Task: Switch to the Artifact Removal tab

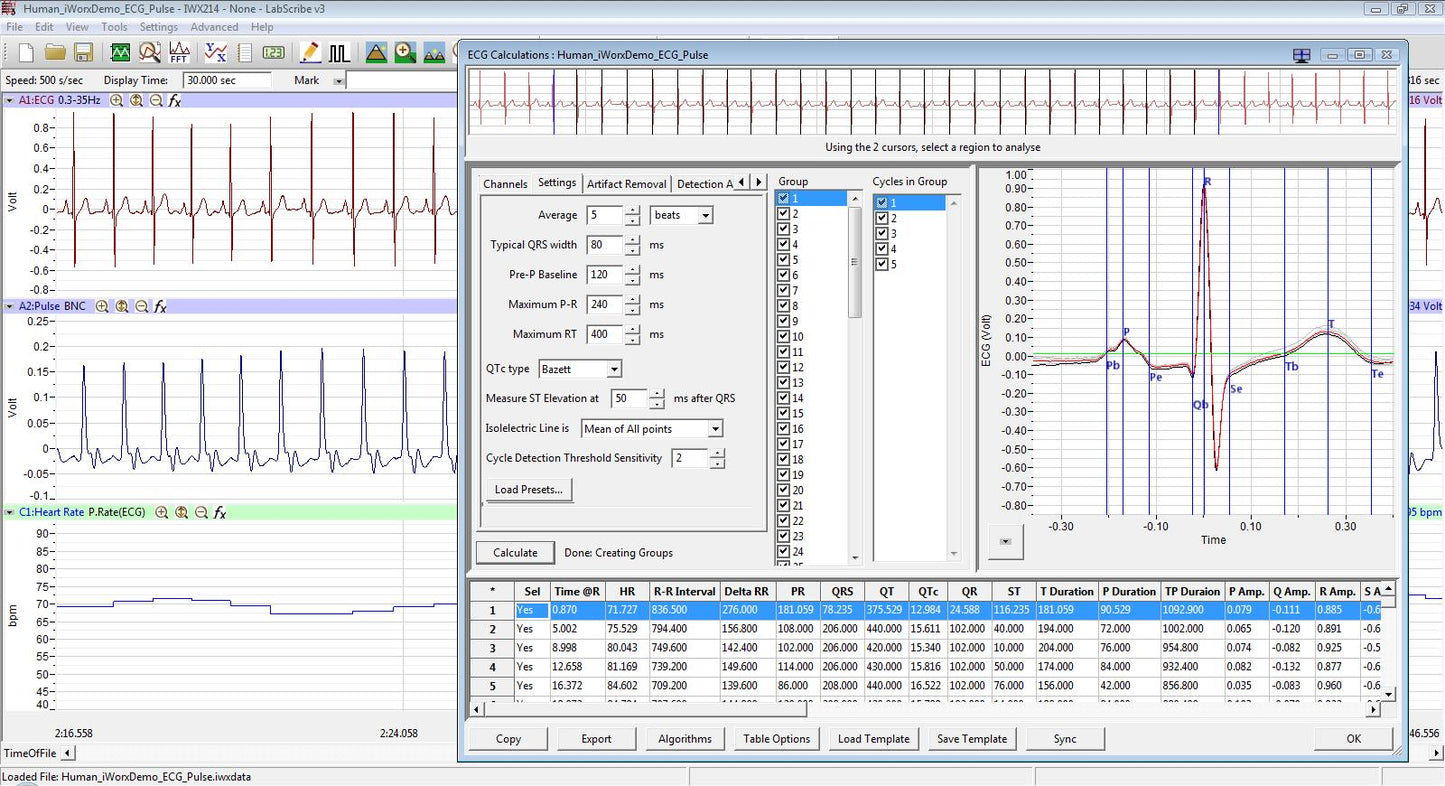Action: click(x=626, y=184)
